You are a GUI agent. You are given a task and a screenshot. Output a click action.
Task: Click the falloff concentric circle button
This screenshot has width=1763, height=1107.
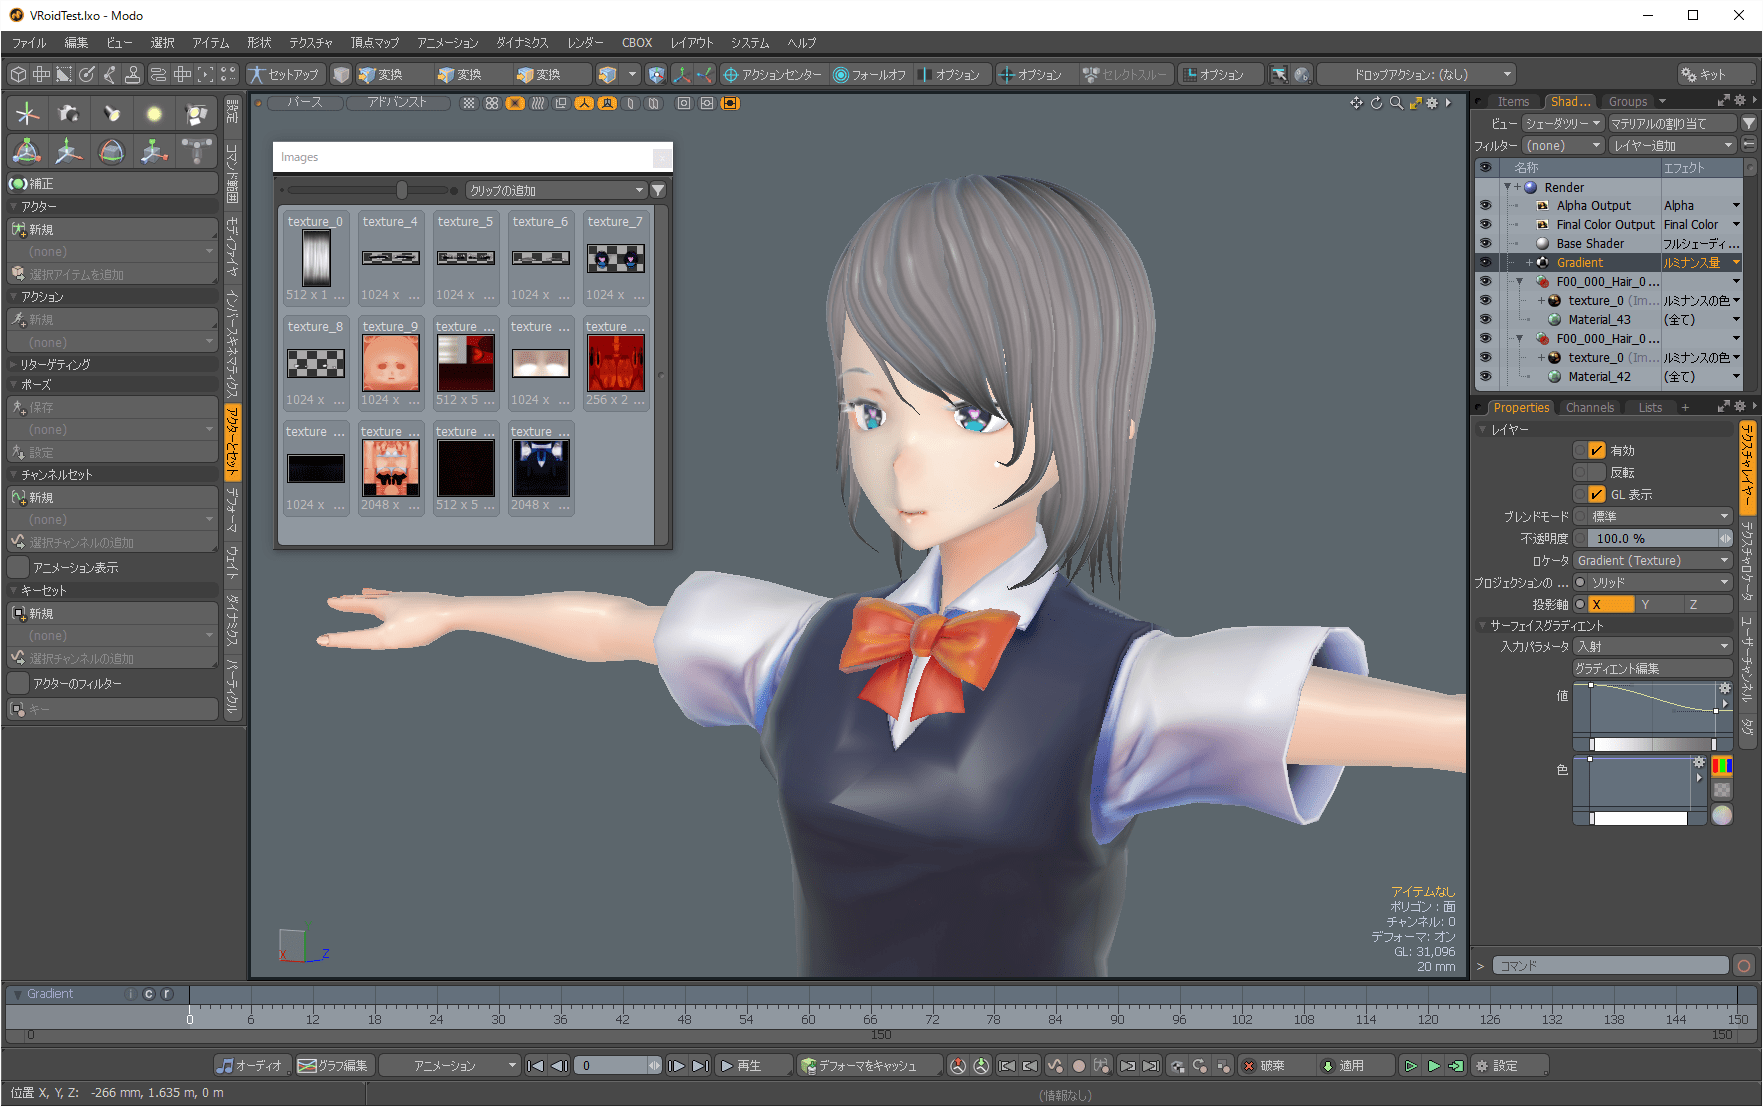[x=870, y=74]
